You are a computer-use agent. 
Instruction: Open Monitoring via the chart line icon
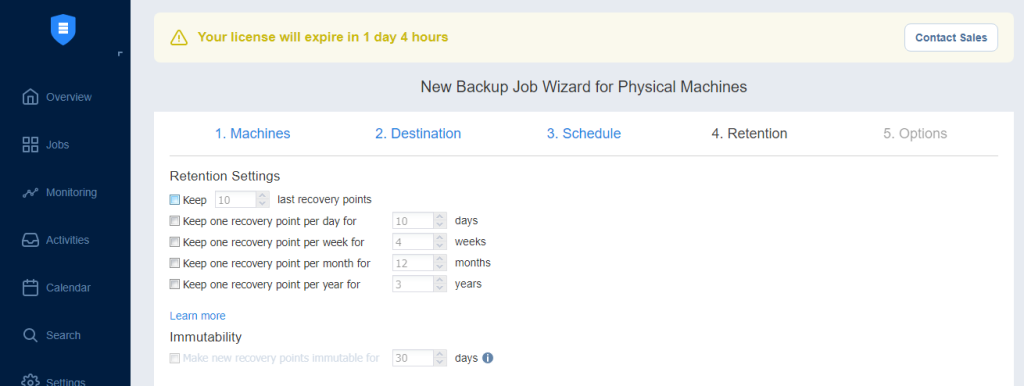pos(30,193)
